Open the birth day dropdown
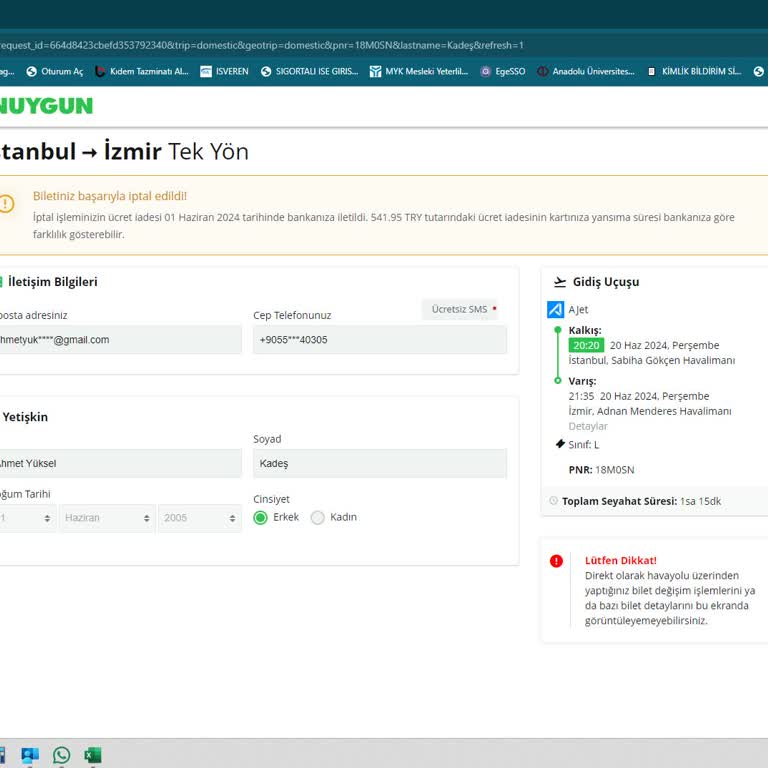The width and height of the screenshot is (768, 768). 25,518
